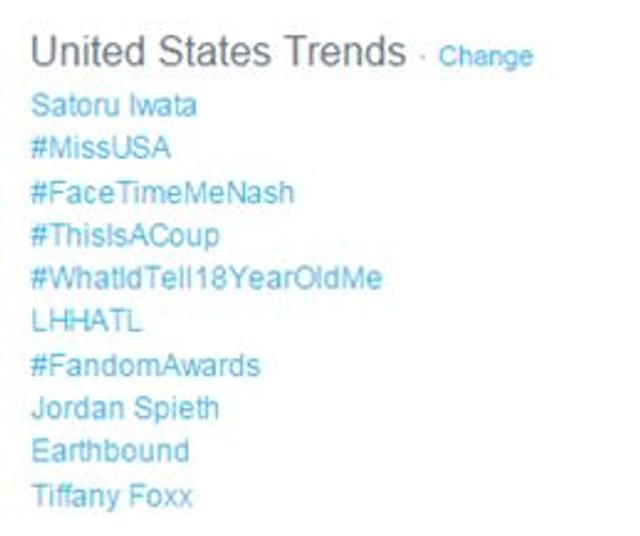View the Jordan Spieth trend

[125, 408]
